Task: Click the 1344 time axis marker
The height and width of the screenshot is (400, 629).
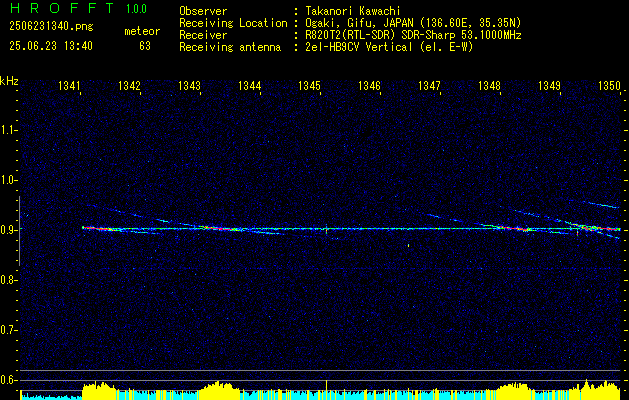Action: 250,85
